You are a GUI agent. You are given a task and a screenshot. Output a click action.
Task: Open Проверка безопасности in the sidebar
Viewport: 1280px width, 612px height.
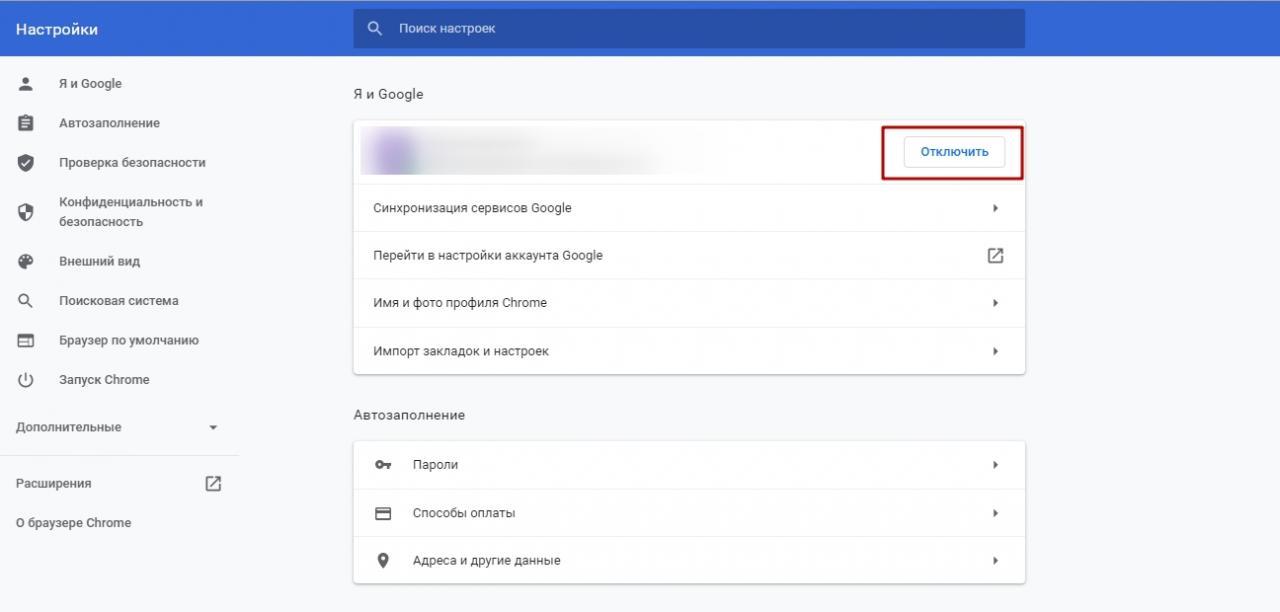click(132, 162)
